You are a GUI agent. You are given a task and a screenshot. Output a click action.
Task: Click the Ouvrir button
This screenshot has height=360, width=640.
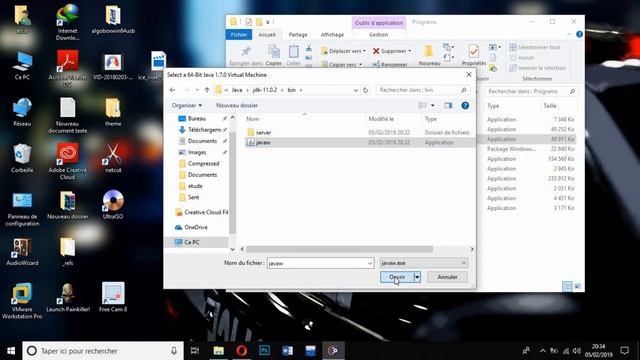397,277
